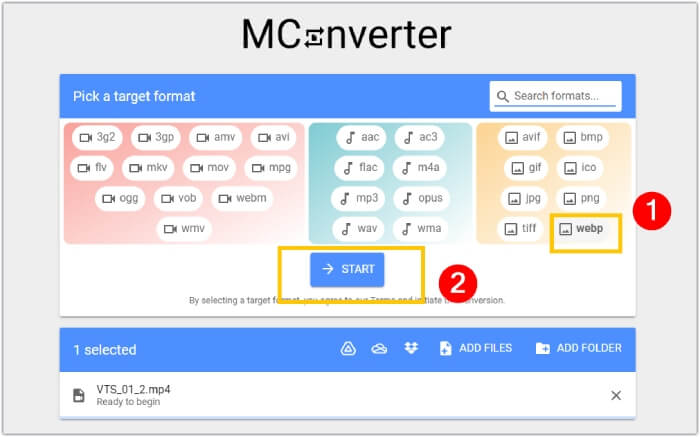The image size is (700, 437).
Task: Select avi as the target format
Action: tap(274, 137)
